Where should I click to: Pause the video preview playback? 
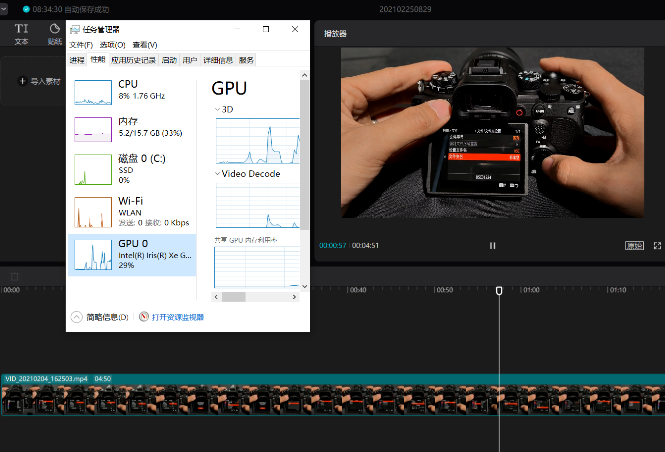(492, 245)
